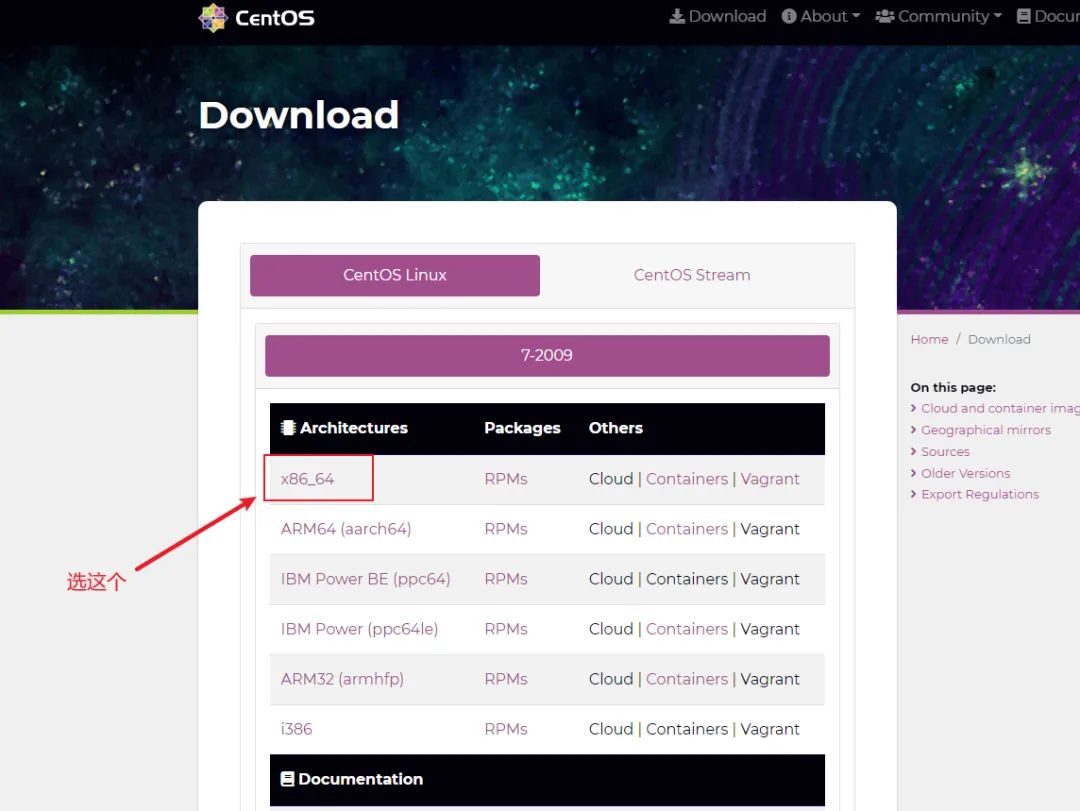Screen dimensions: 1080x811
Task: Click Cloud text in the x86_64 row
Action: click(x=611, y=479)
